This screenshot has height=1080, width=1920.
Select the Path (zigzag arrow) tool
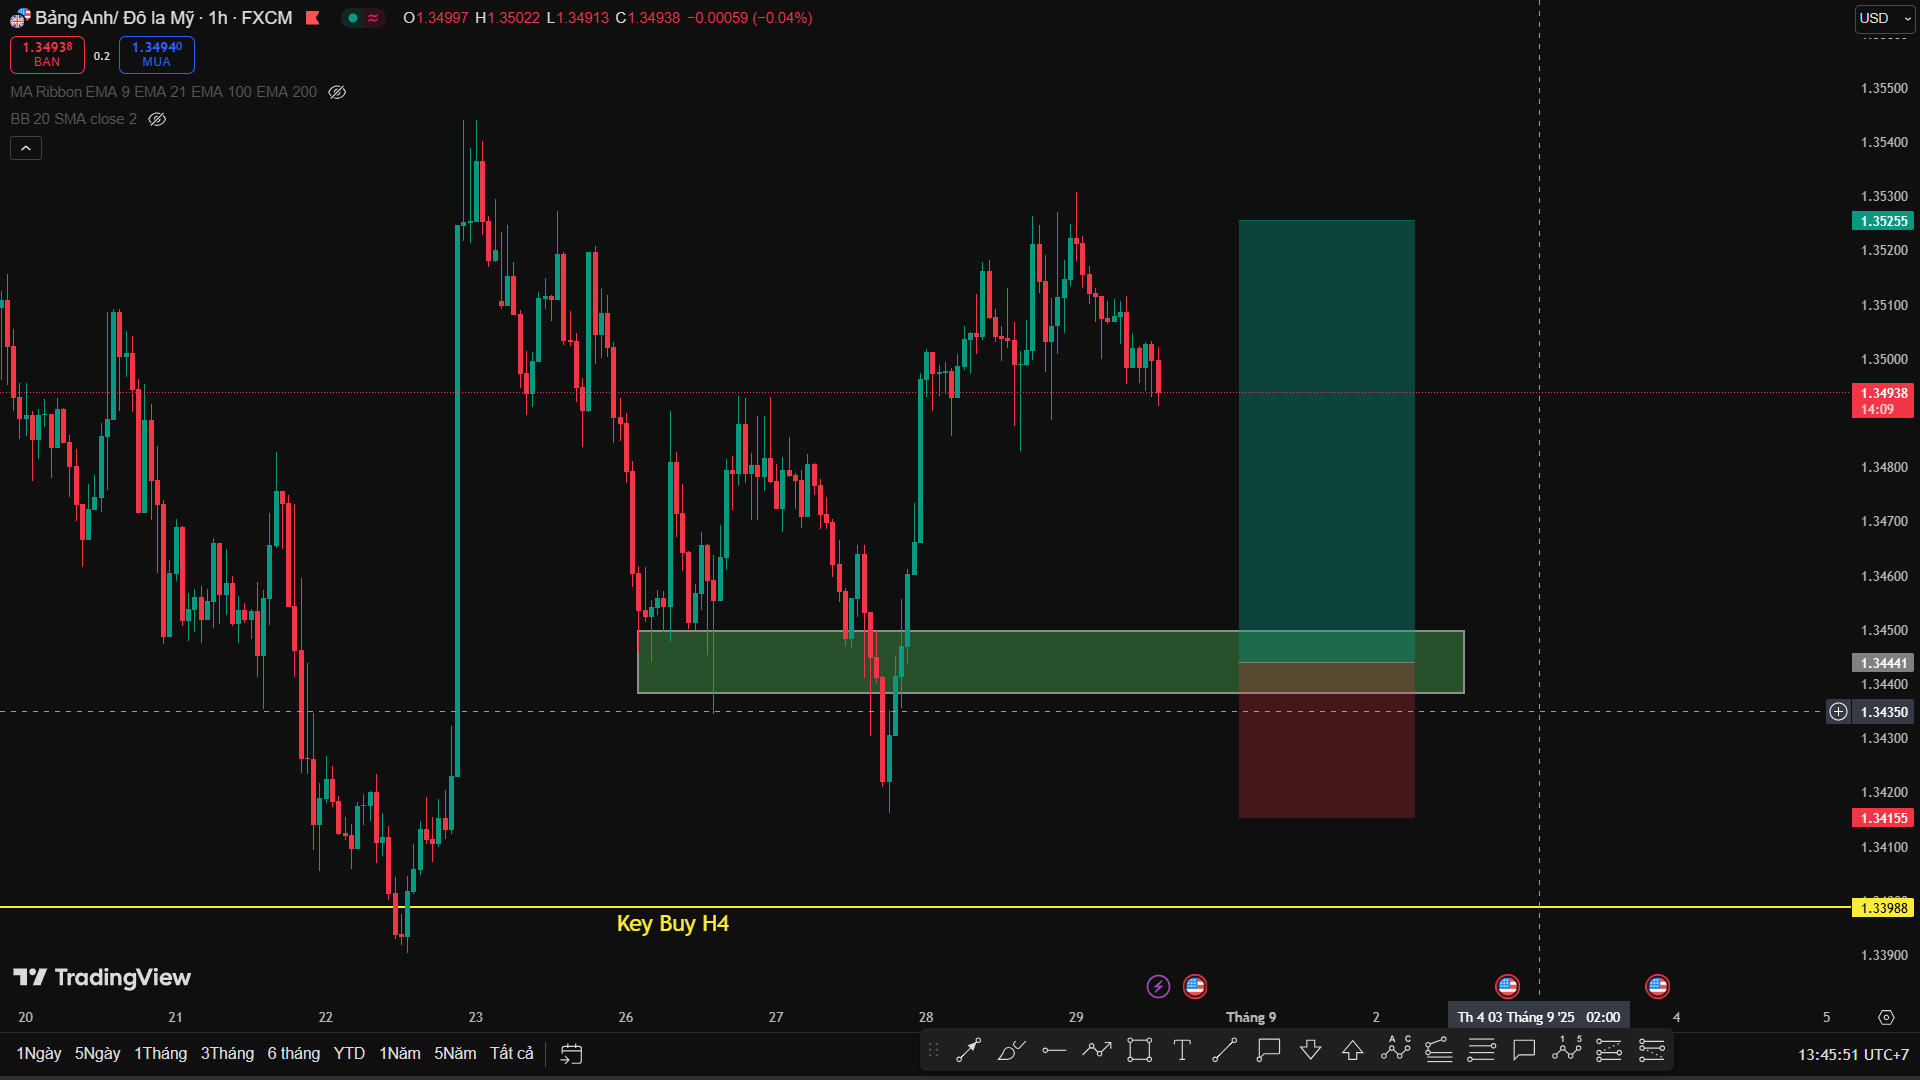click(1097, 1050)
